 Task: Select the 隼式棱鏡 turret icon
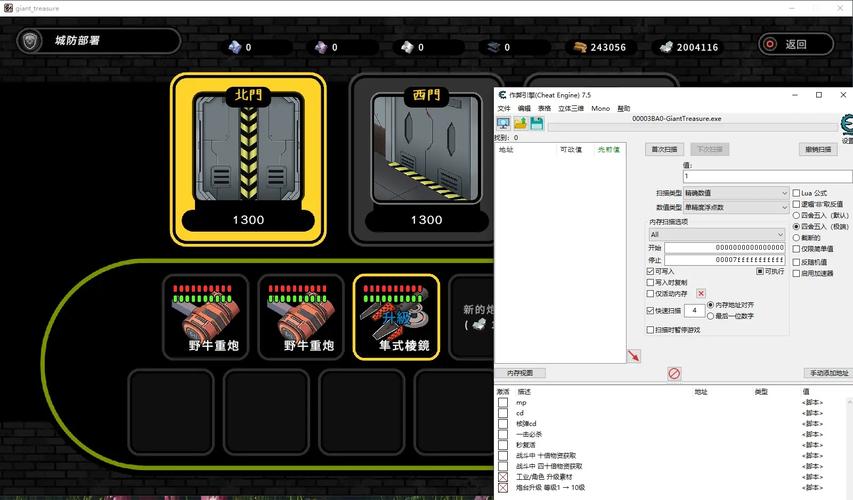pyautogui.click(x=396, y=317)
